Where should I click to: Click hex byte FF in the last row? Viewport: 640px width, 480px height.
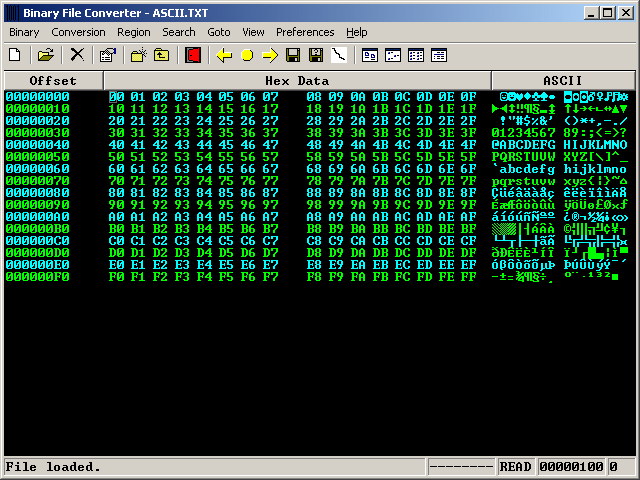(469, 277)
